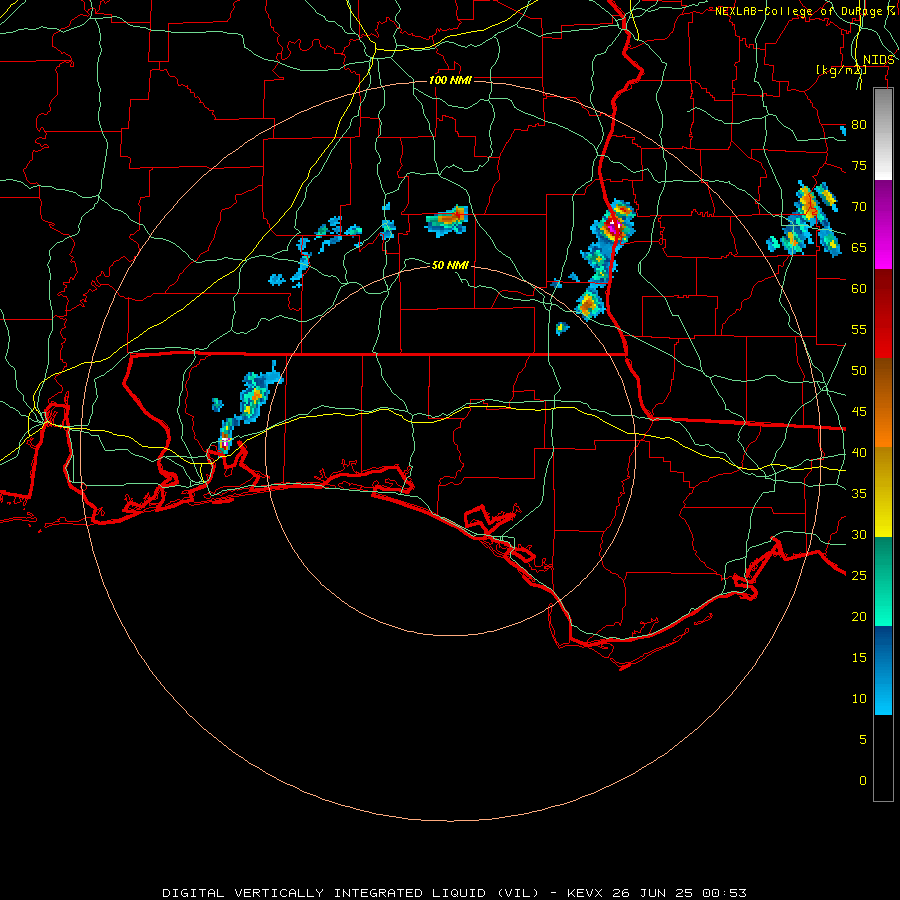Select the legend value 65
Viewport: 900px width, 900px height.
tap(859, 247)
